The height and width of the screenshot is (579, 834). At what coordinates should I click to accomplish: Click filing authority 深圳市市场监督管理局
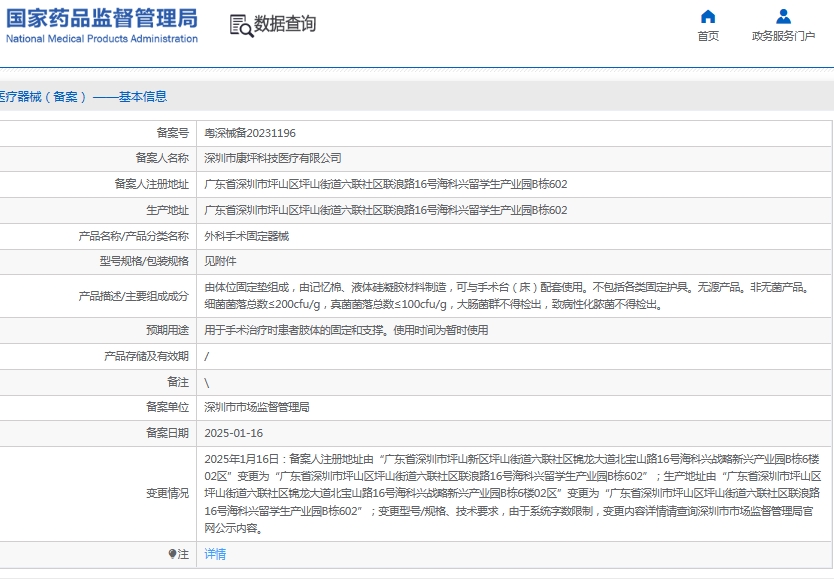click(257, 407)
